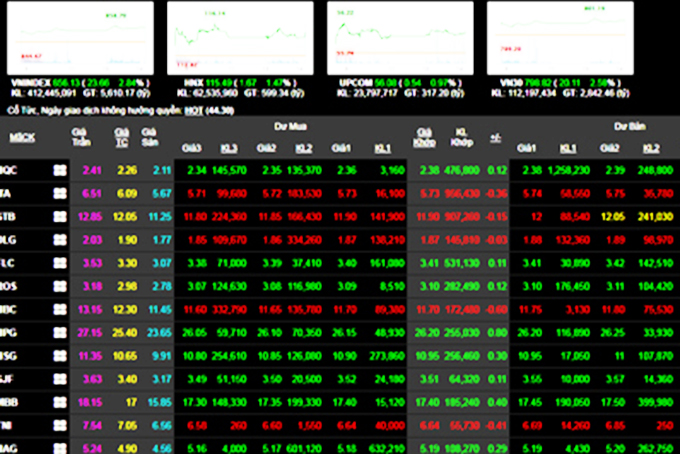
Task: Open the chart icon in the SJF row
Action: tap(59, 378)
